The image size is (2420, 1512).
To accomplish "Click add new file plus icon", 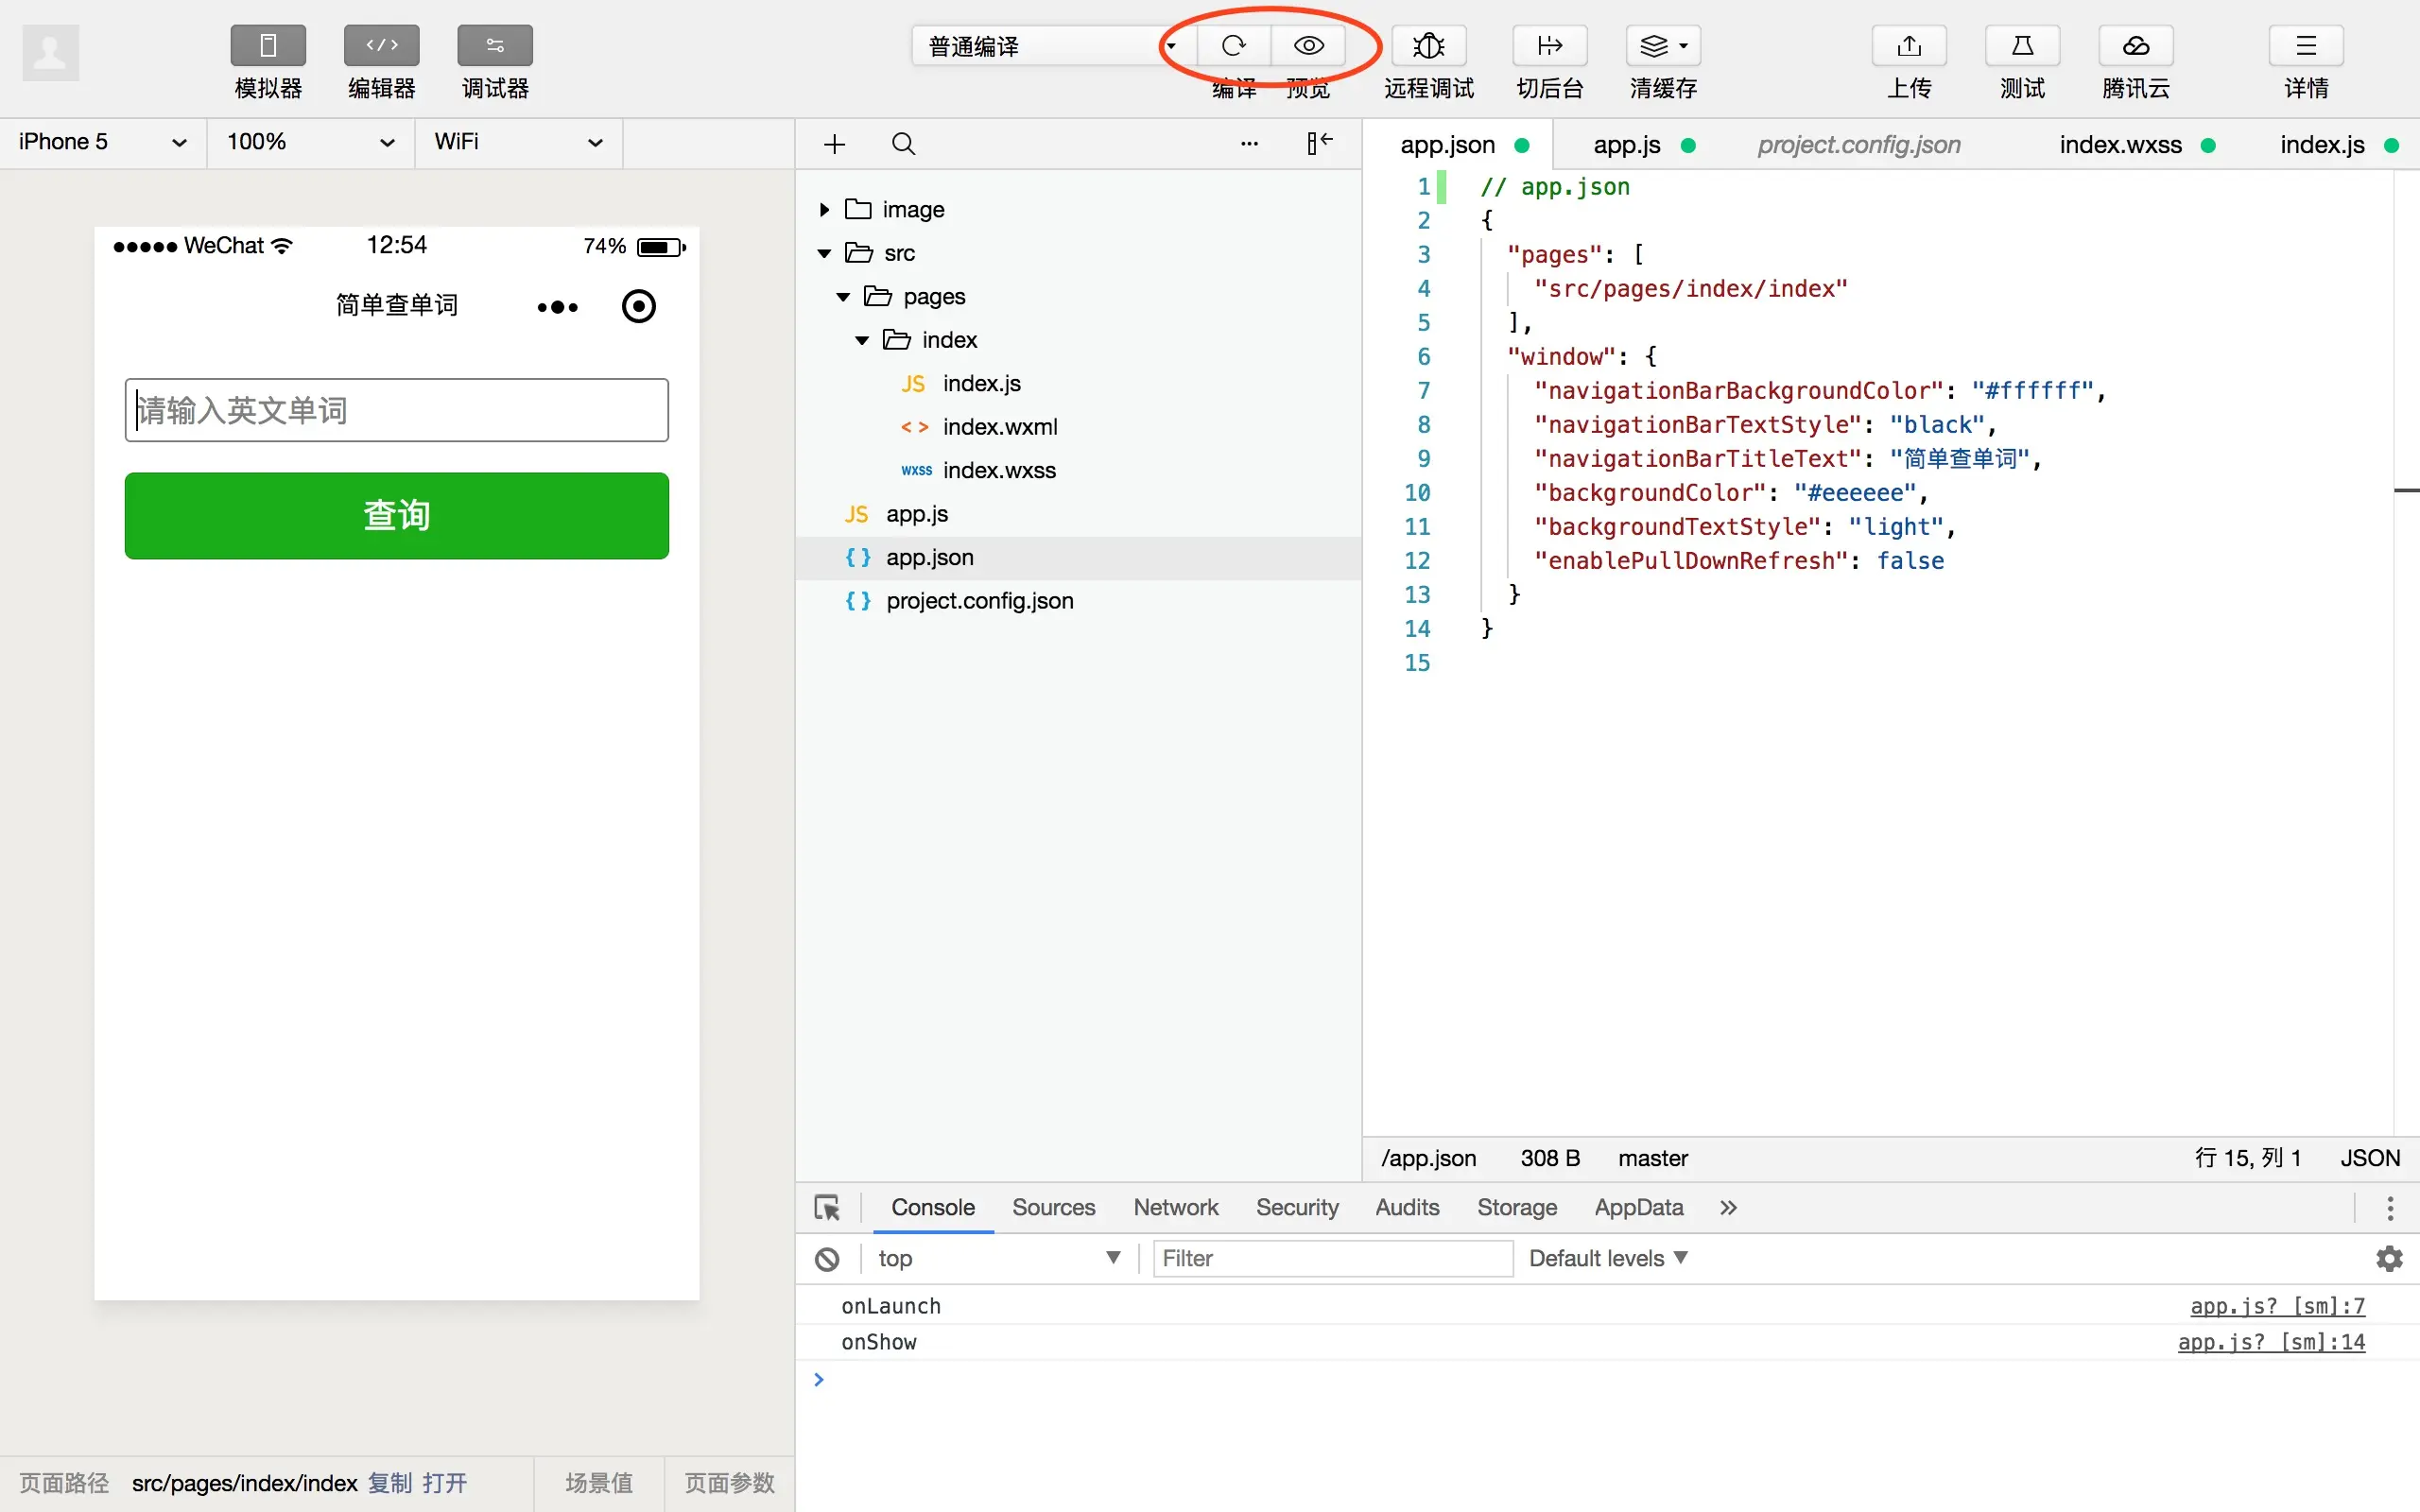I will pos(834,144).
